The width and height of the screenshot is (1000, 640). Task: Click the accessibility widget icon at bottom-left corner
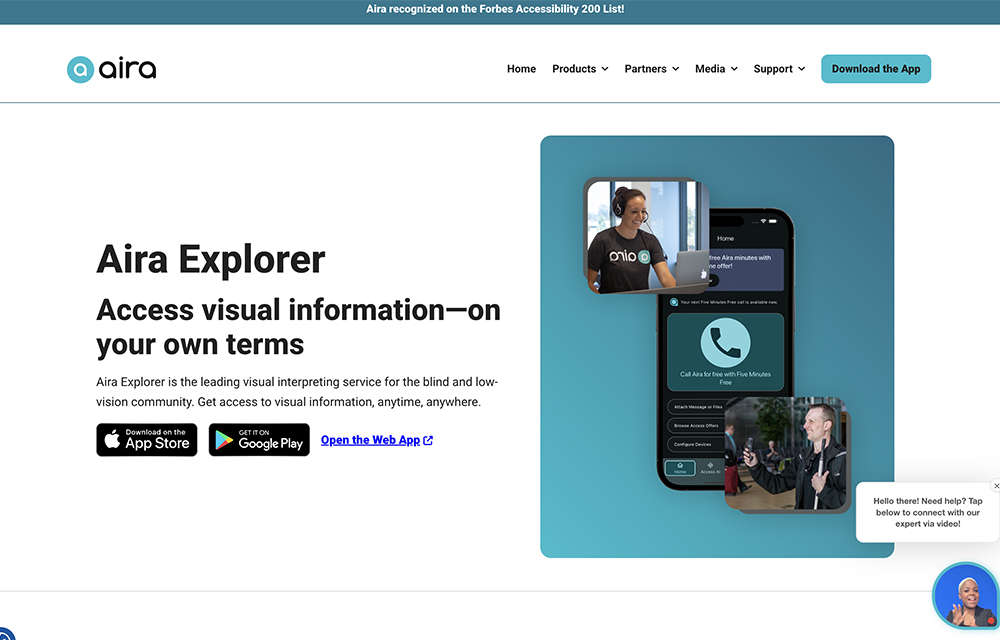click(x=5, y=634)
